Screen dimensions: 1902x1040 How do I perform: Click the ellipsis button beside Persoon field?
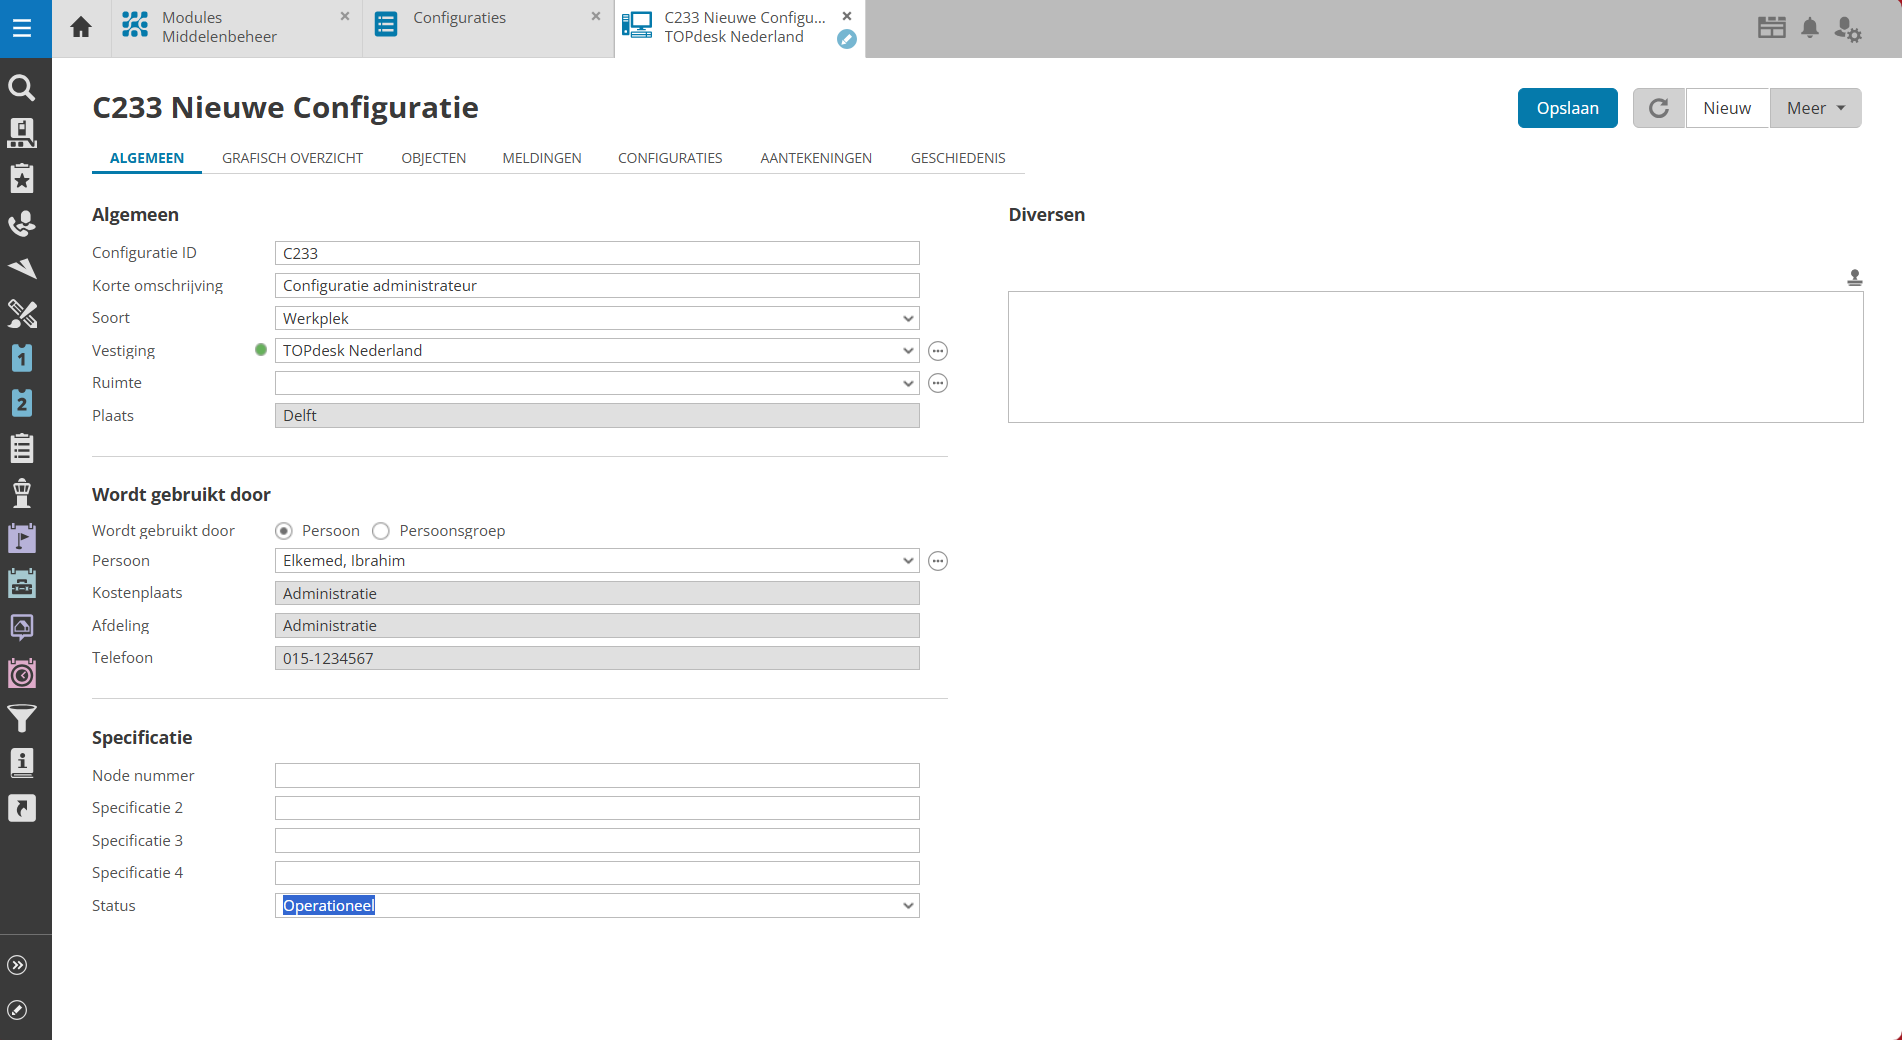click(937, 561)
